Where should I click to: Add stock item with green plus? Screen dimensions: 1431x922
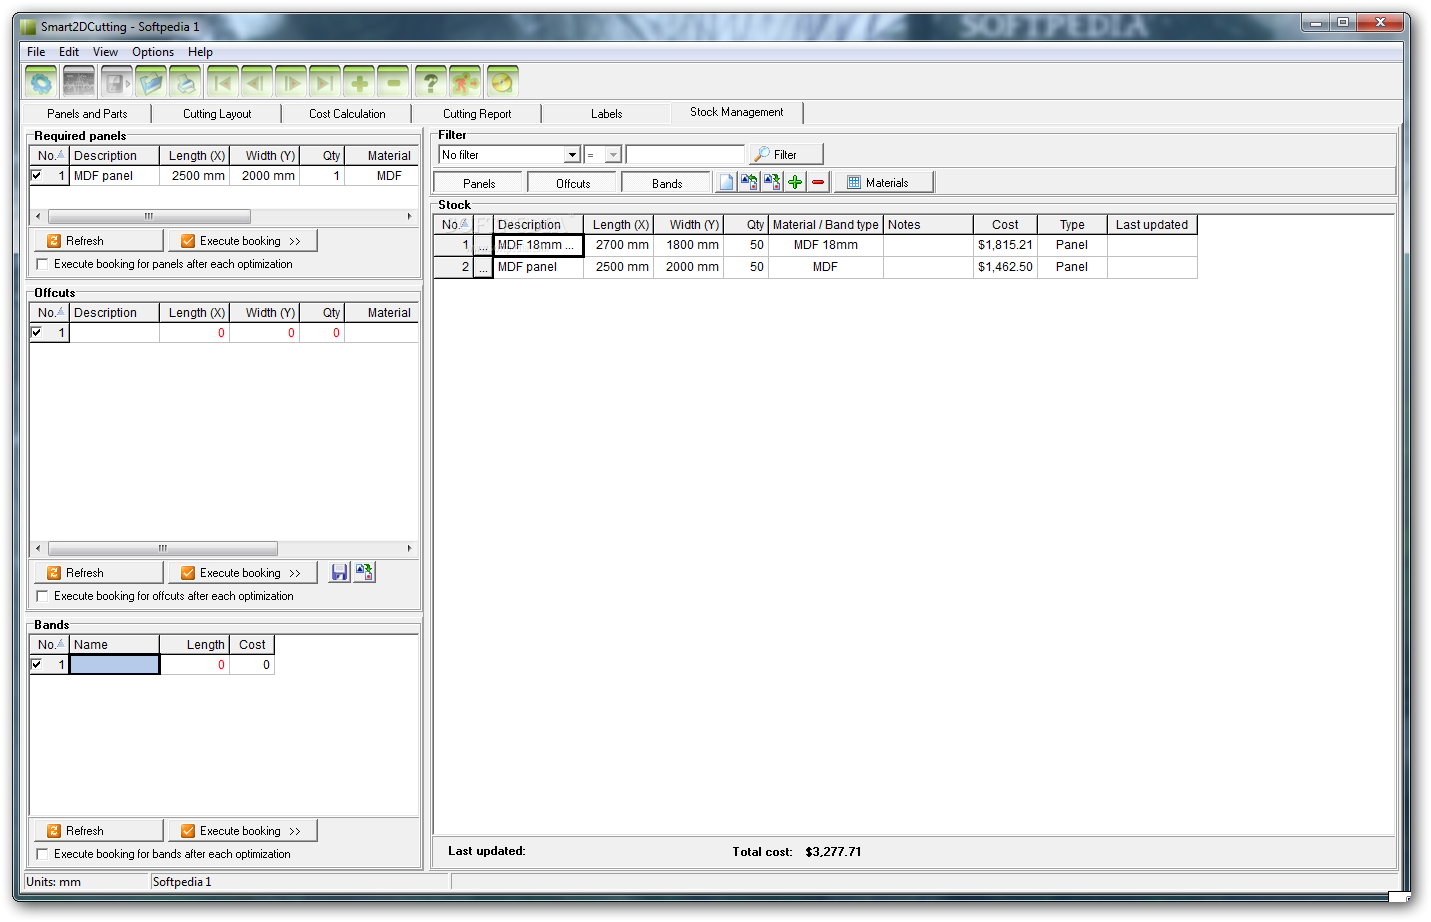pyautogui.click(x=795, y=182)
